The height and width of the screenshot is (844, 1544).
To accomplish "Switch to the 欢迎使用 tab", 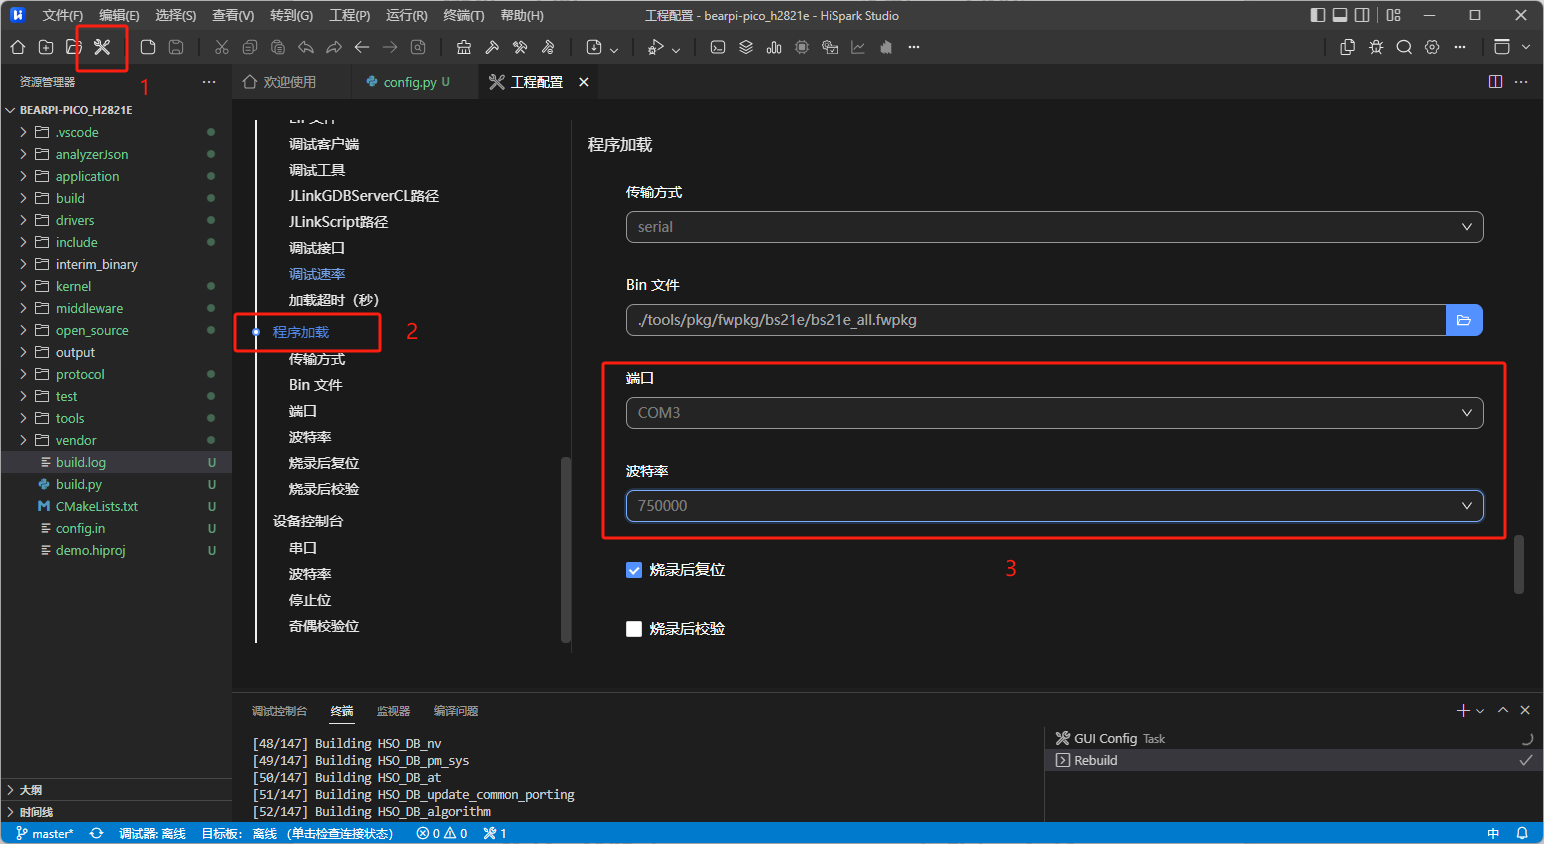I will [290, 82].
